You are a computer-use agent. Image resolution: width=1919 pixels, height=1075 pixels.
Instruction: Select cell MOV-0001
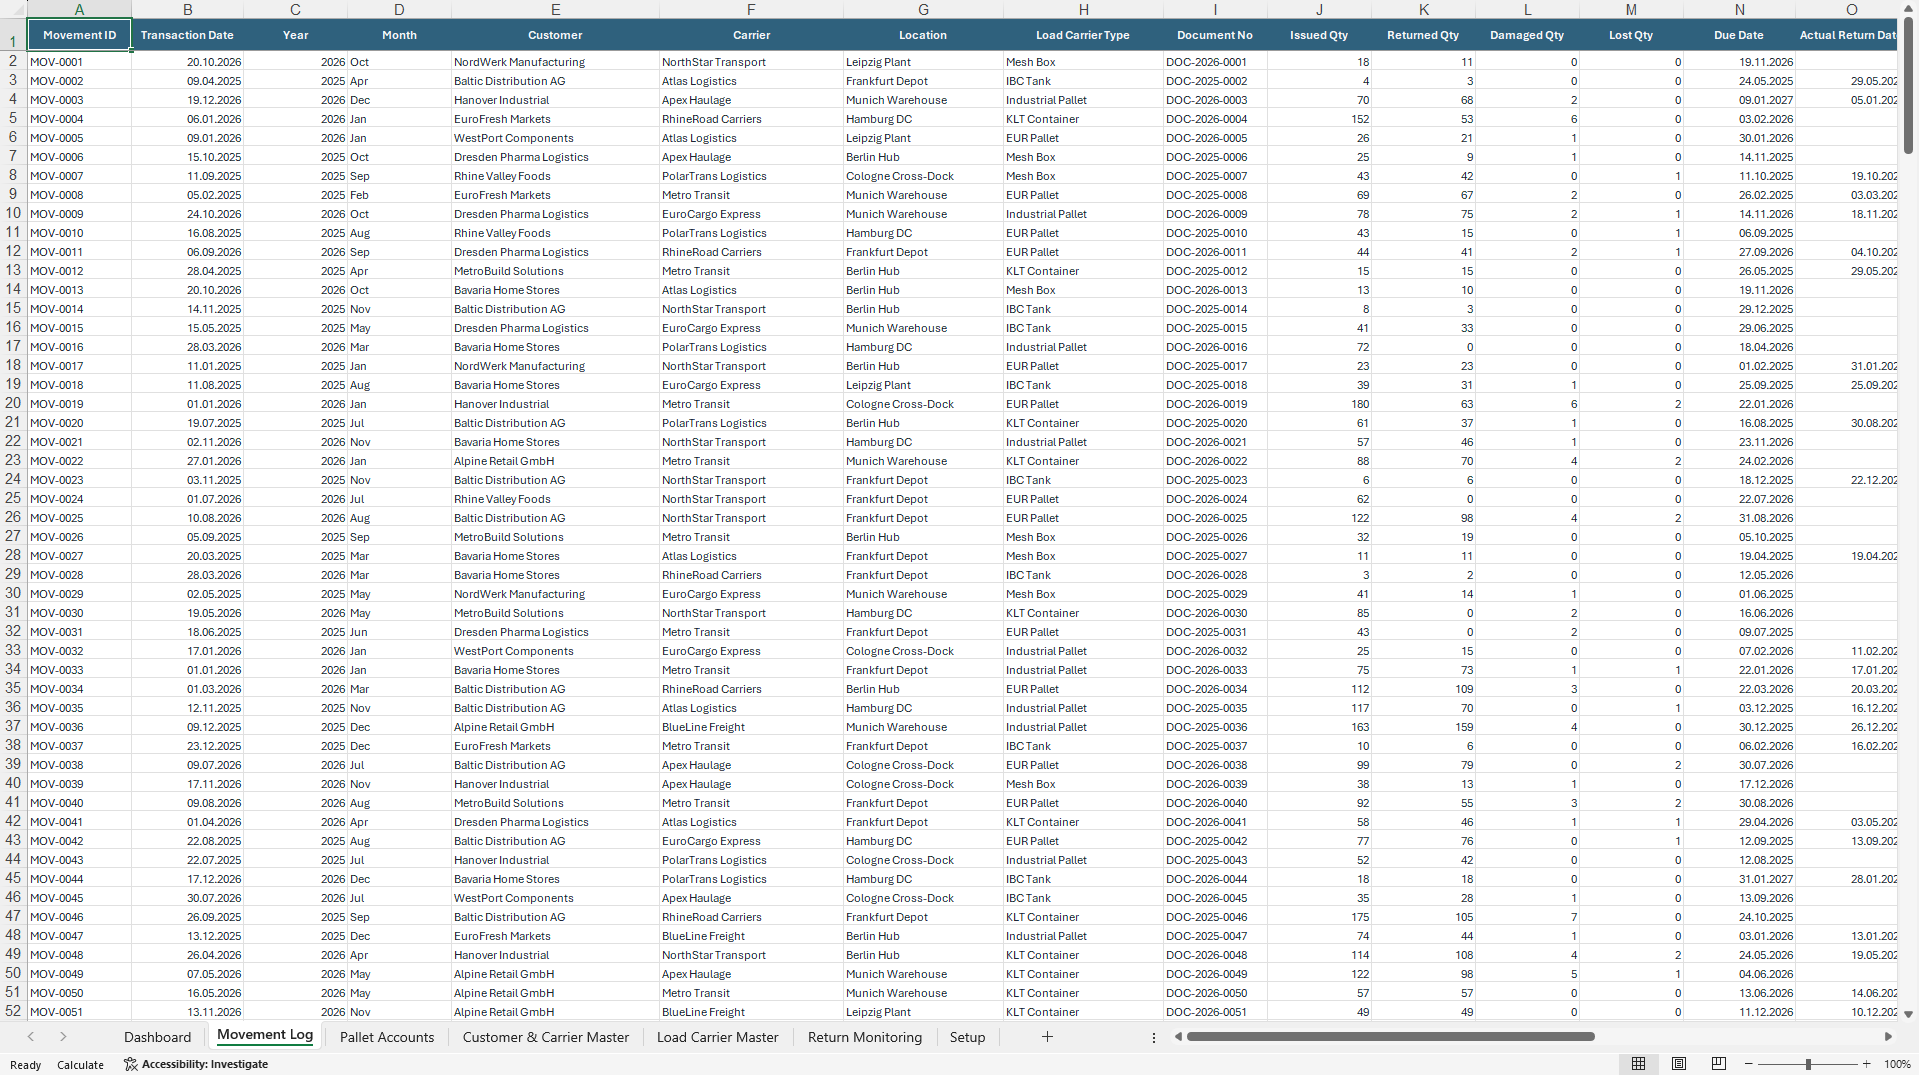(x=79, y=62)
